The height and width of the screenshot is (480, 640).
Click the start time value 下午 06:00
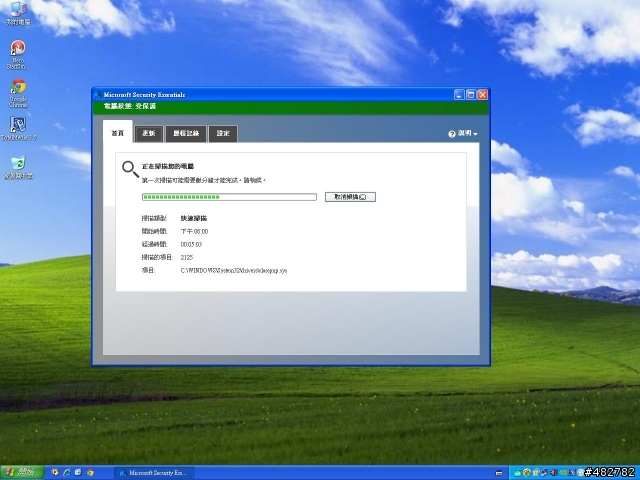(194, 231)
